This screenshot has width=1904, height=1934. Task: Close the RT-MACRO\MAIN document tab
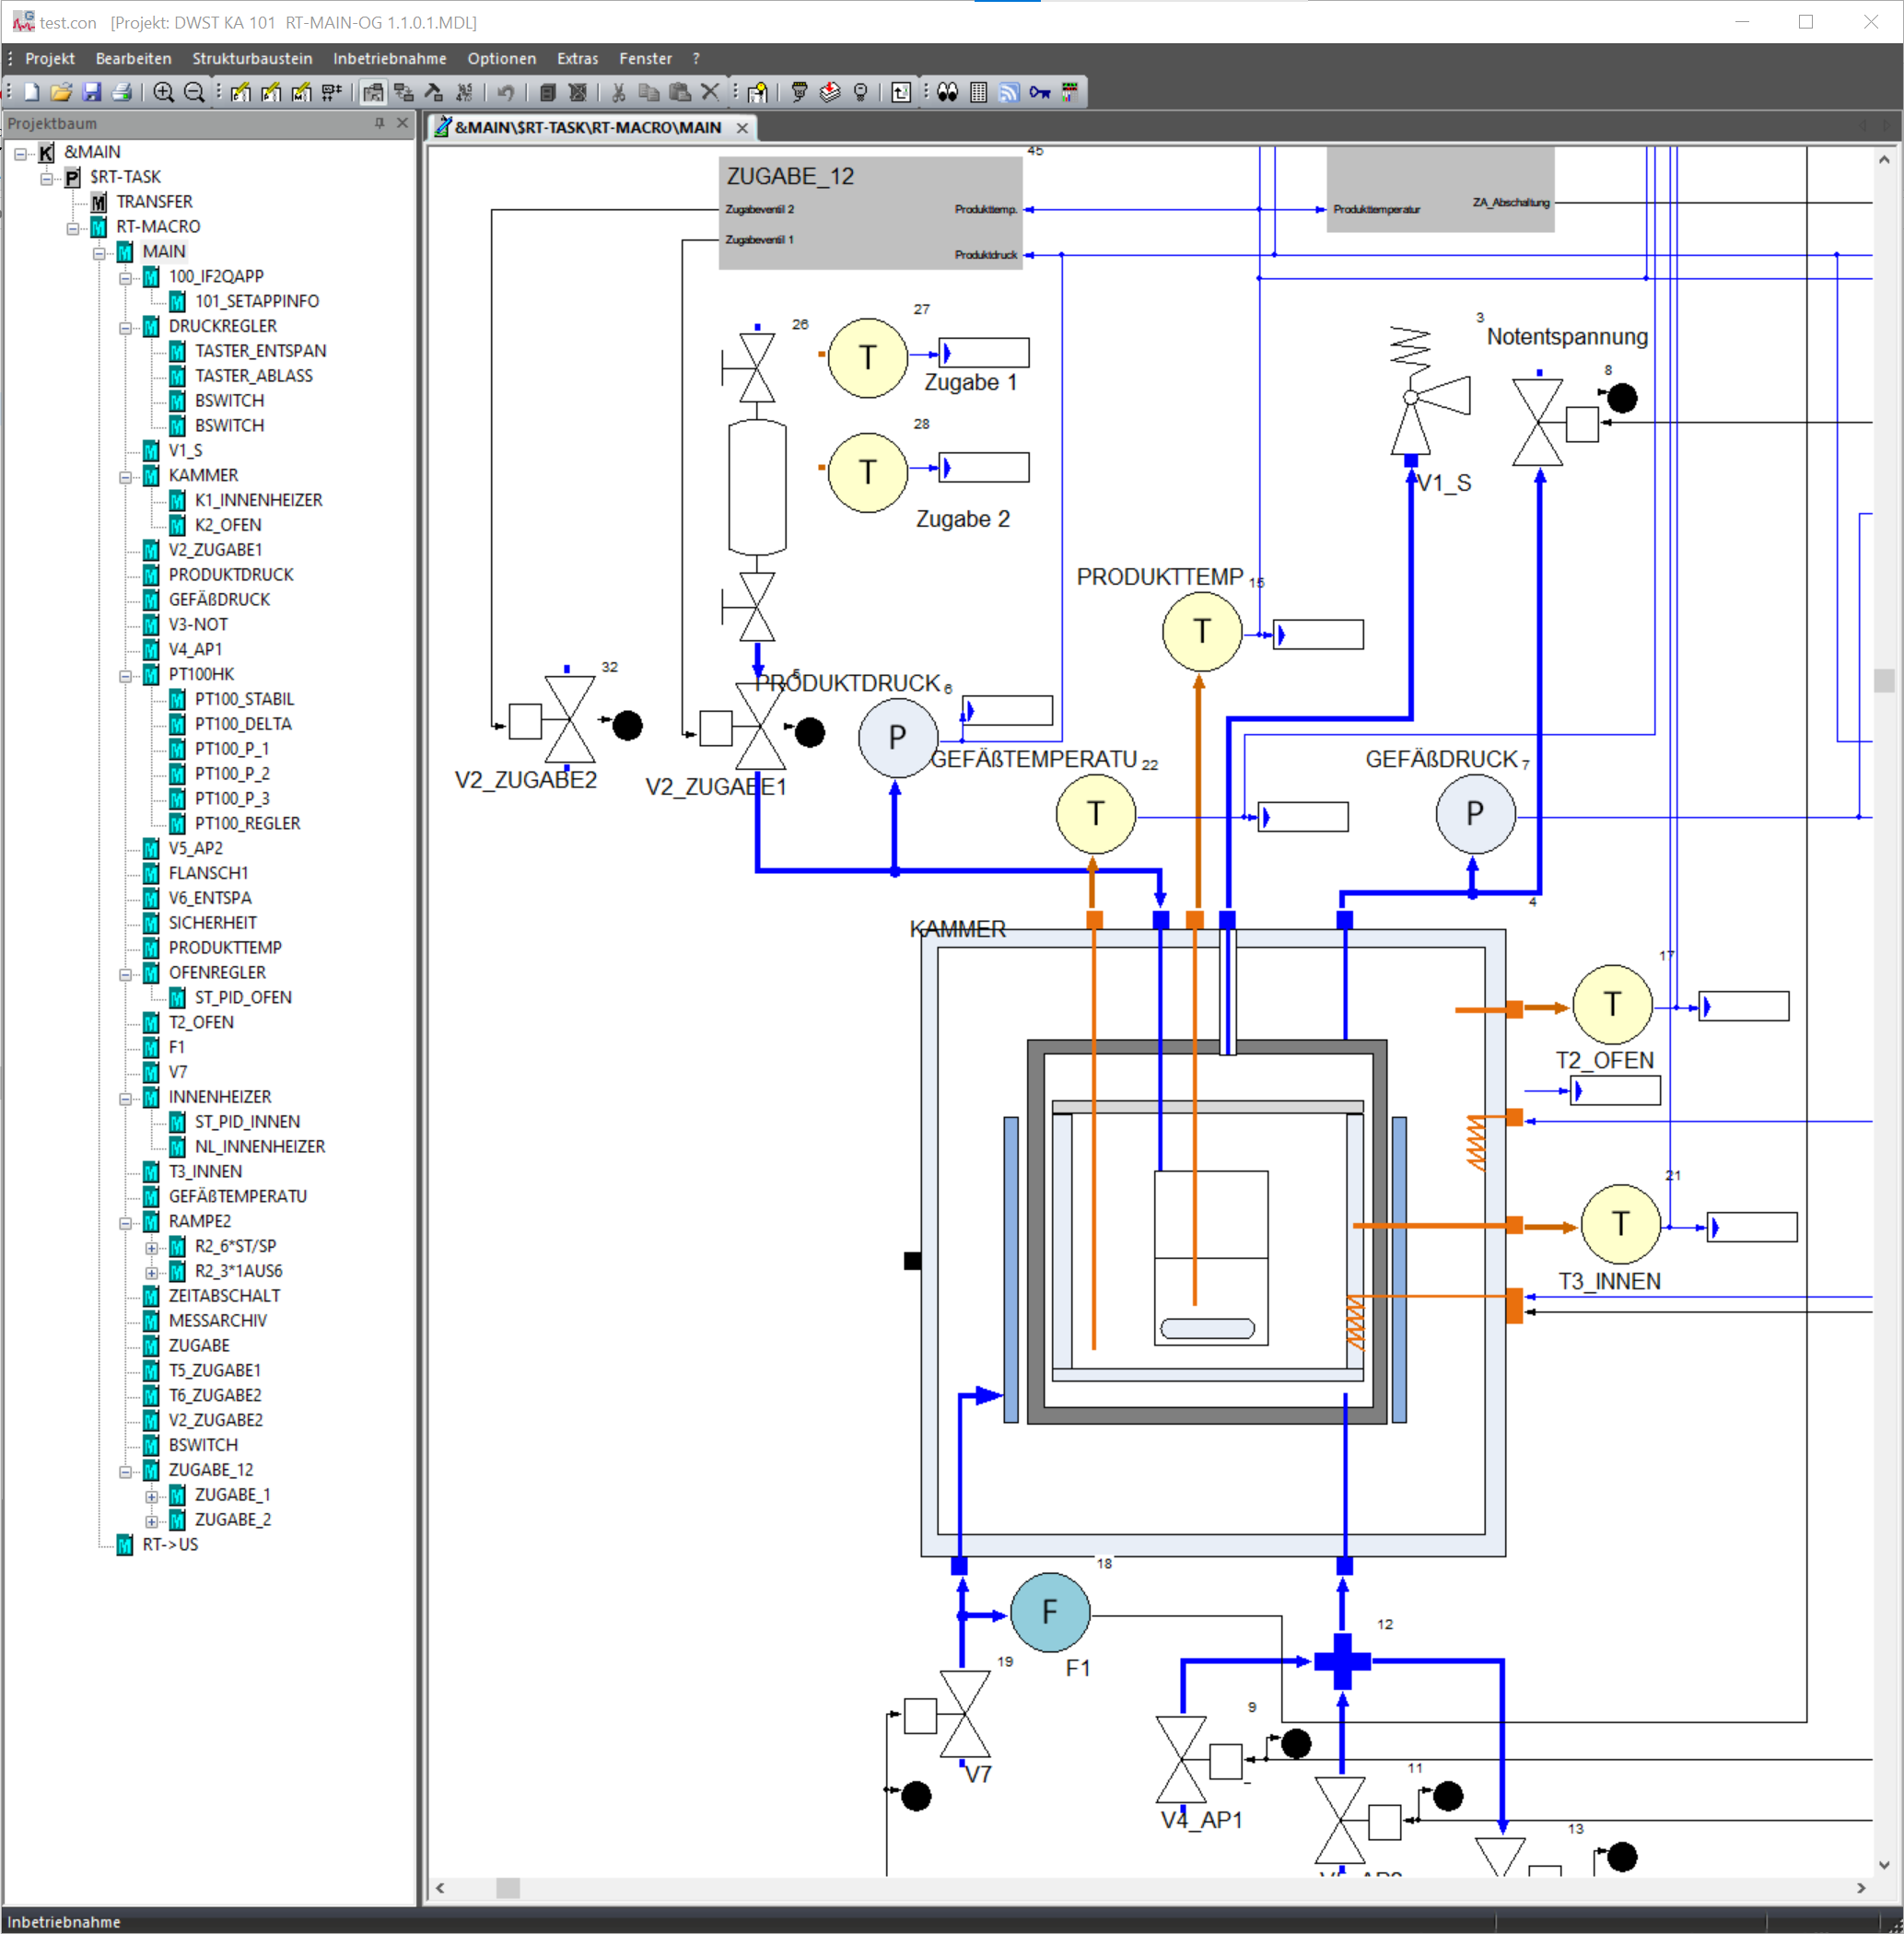(x=742, y=127)
